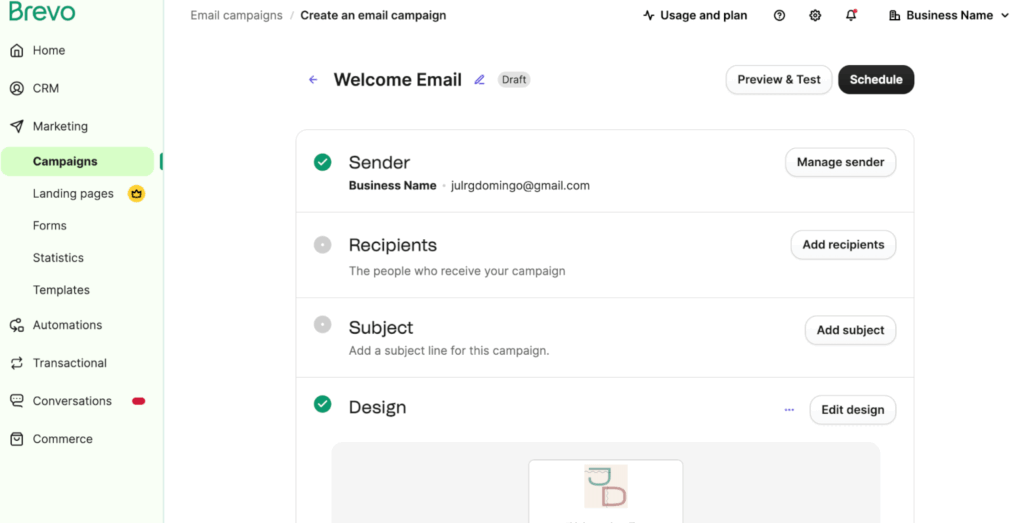Click the Preview & Test button
1024x523 pixels.
point(779,80)
